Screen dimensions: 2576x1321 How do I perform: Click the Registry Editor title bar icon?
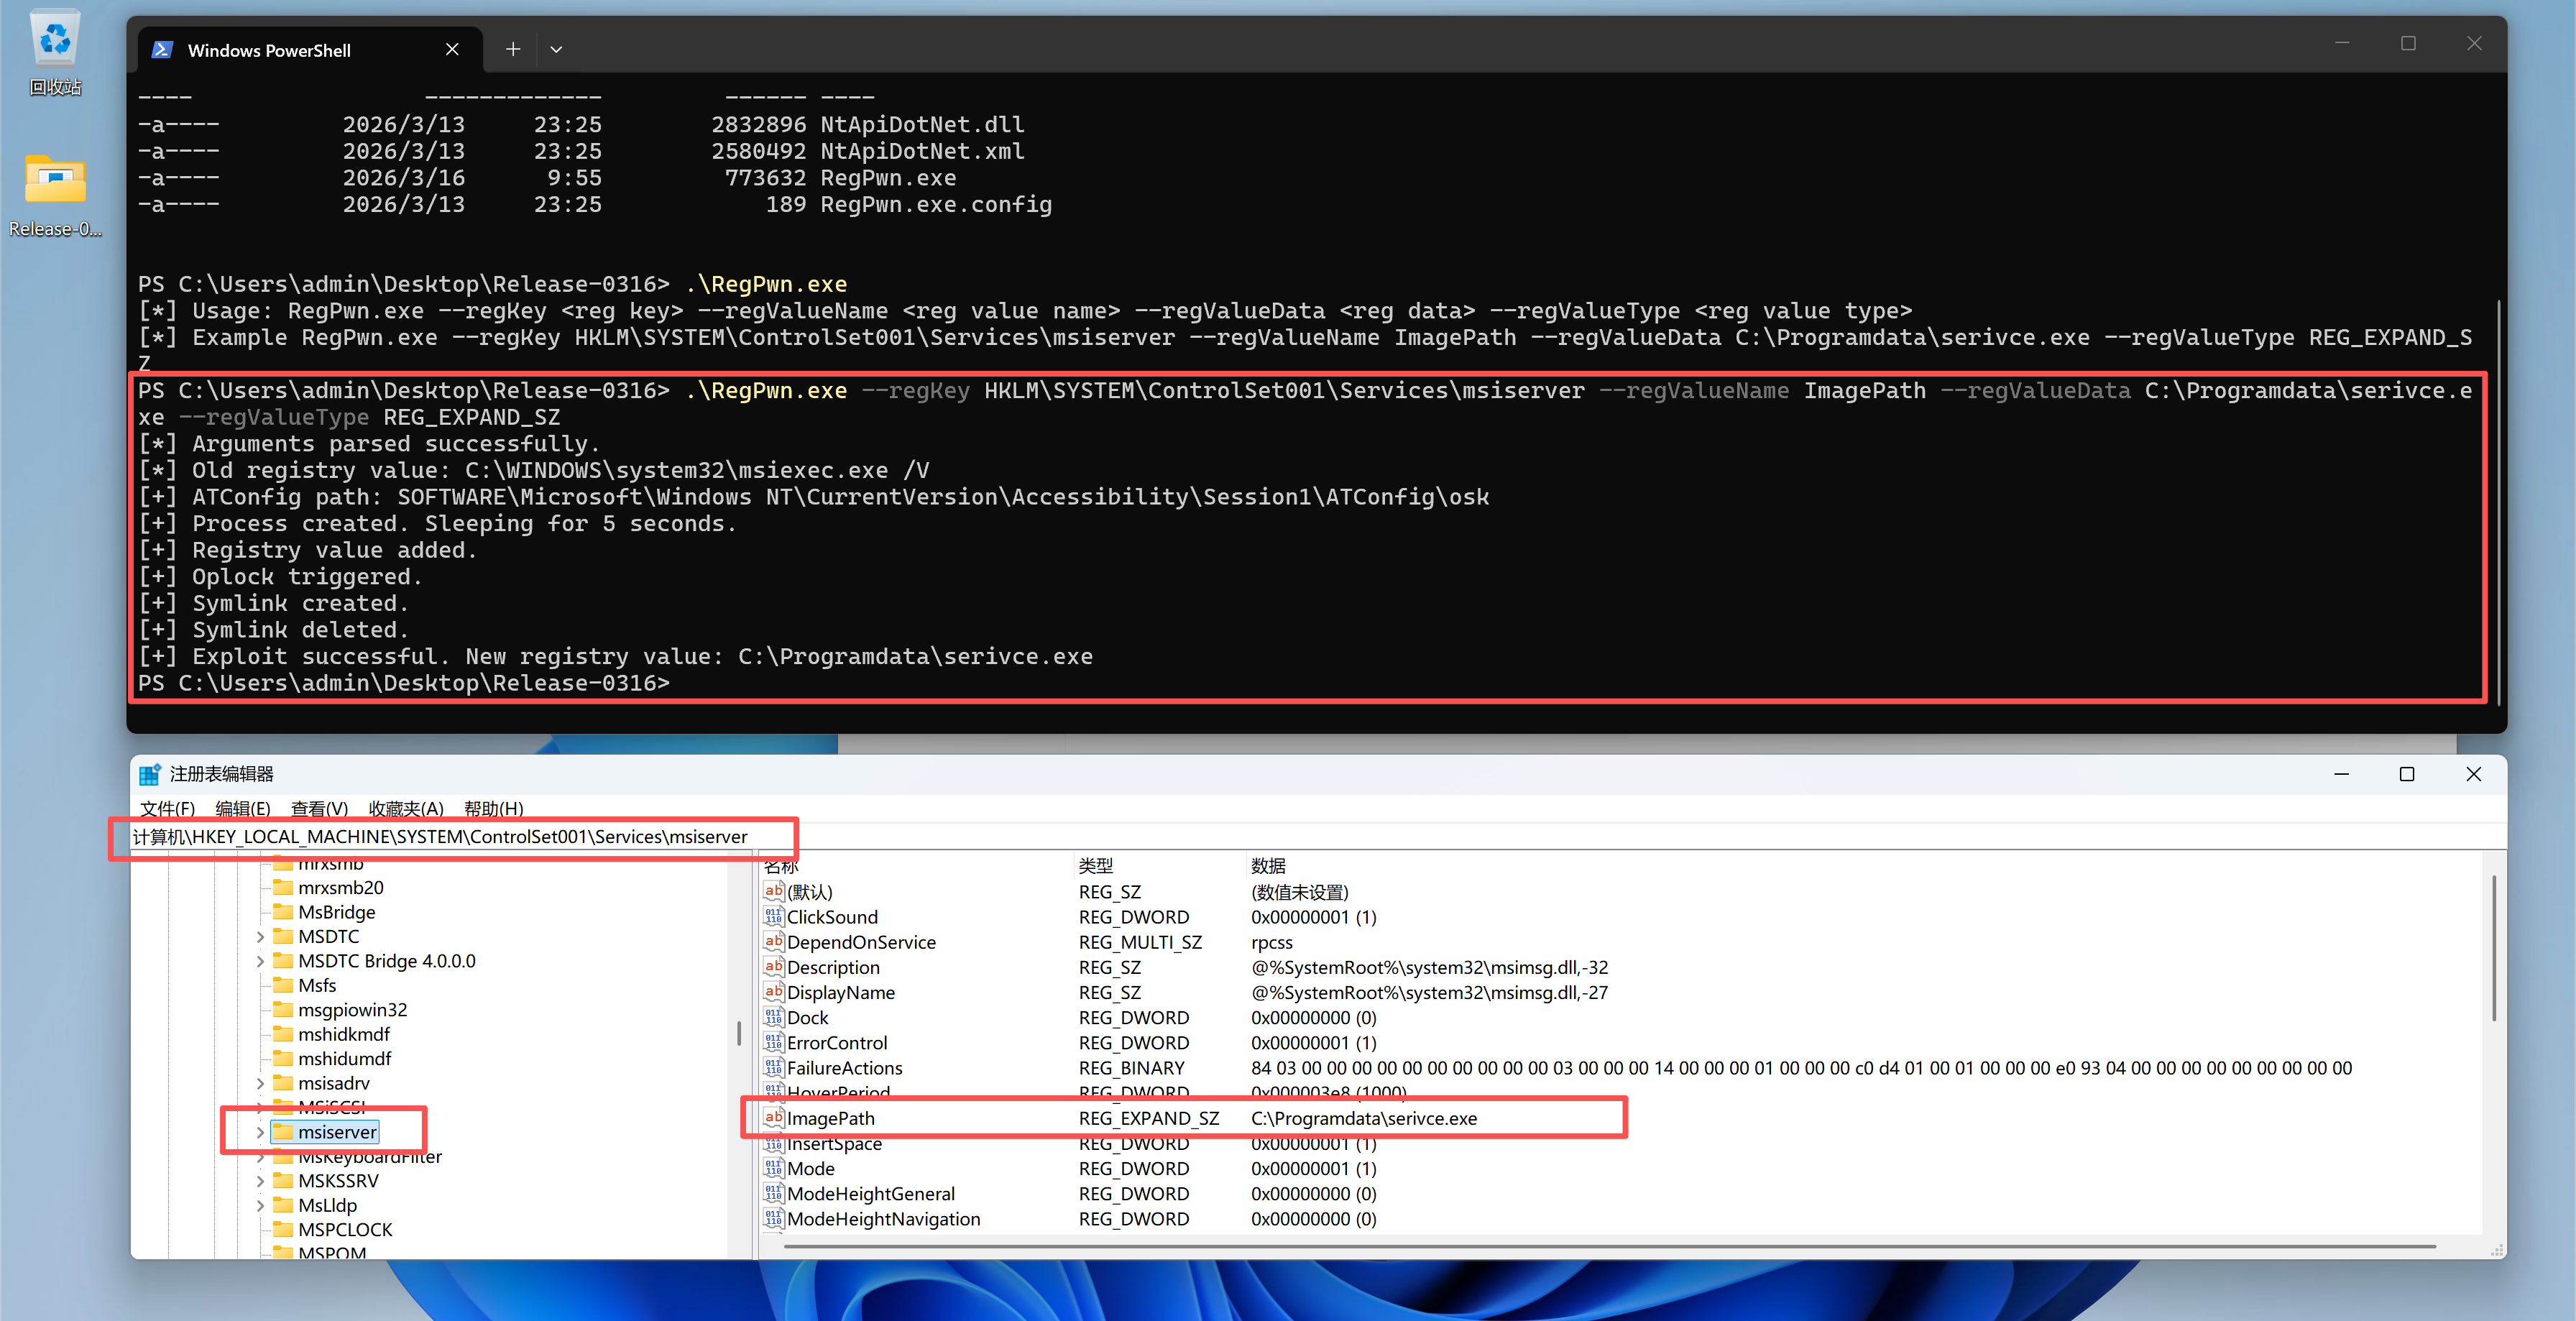150,774
